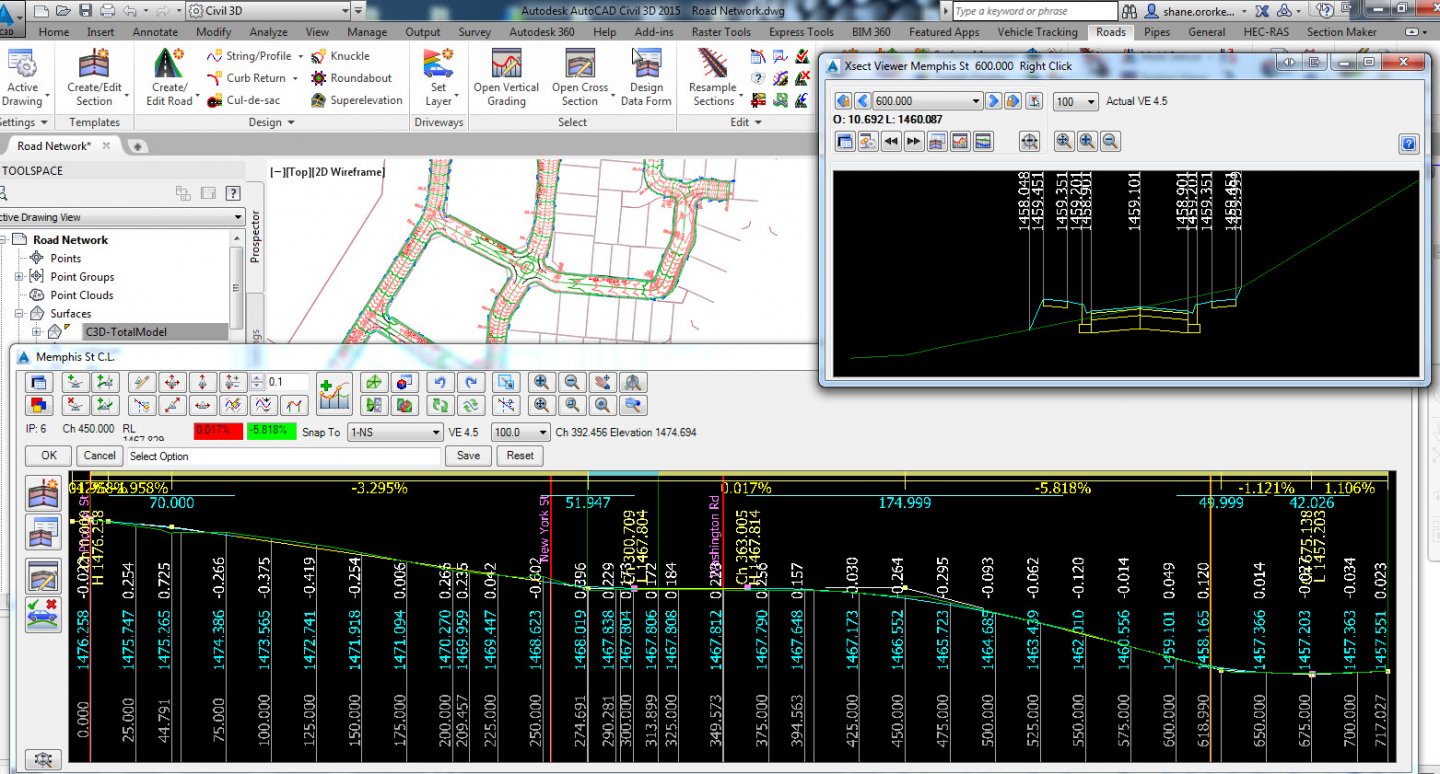Start the Cul-de-sac tool
The height and width of the screenshot is (774, 1440).
tap(243, 100)
